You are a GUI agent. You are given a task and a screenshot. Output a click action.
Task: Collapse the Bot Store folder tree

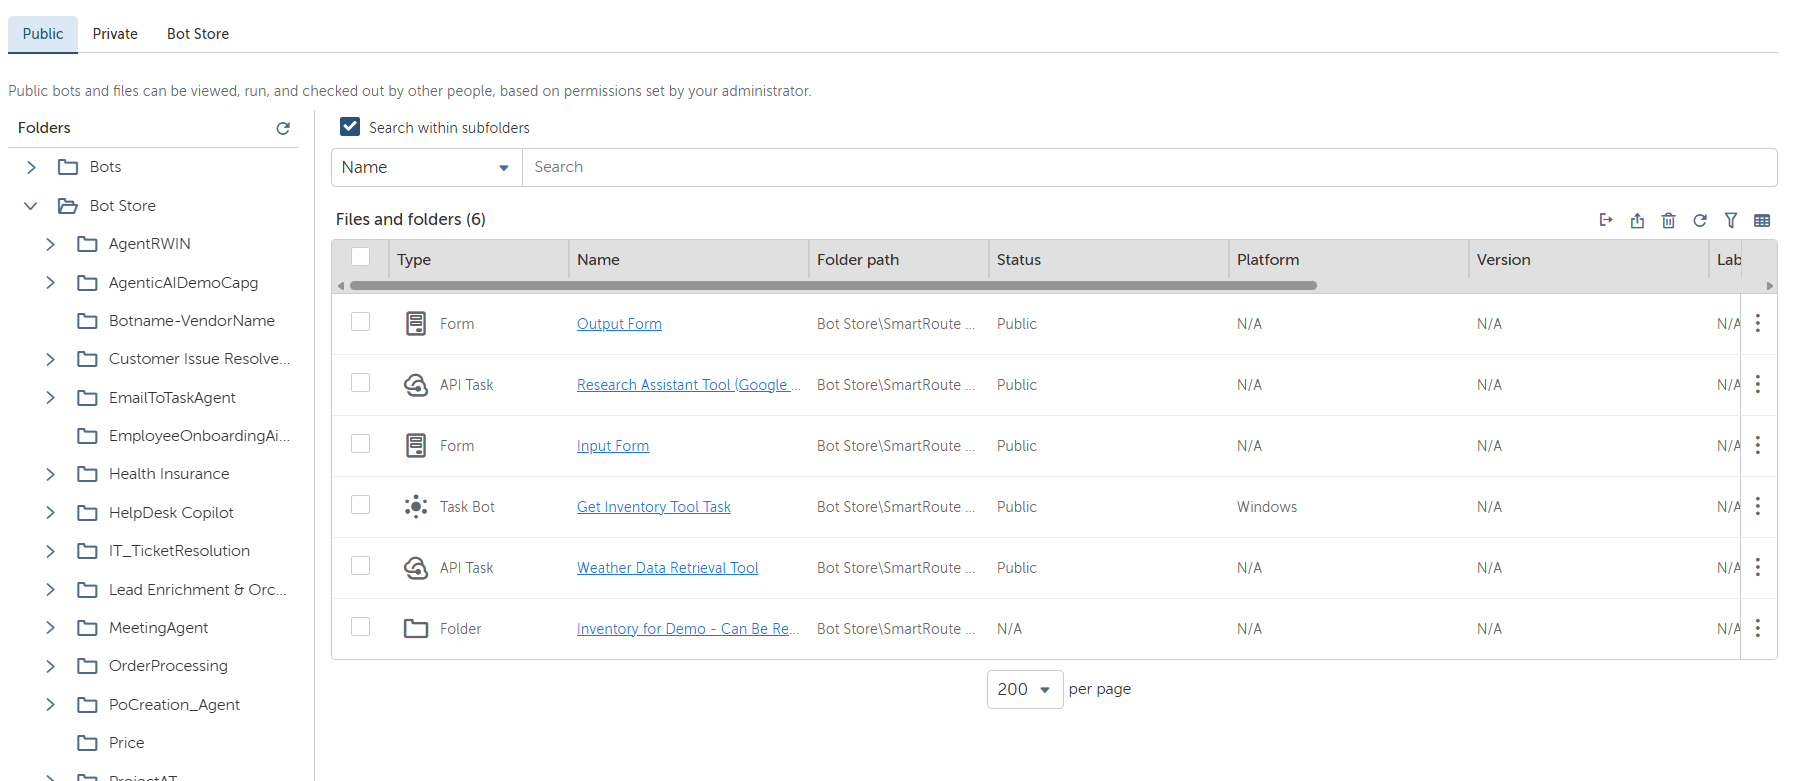click(31, 206)
